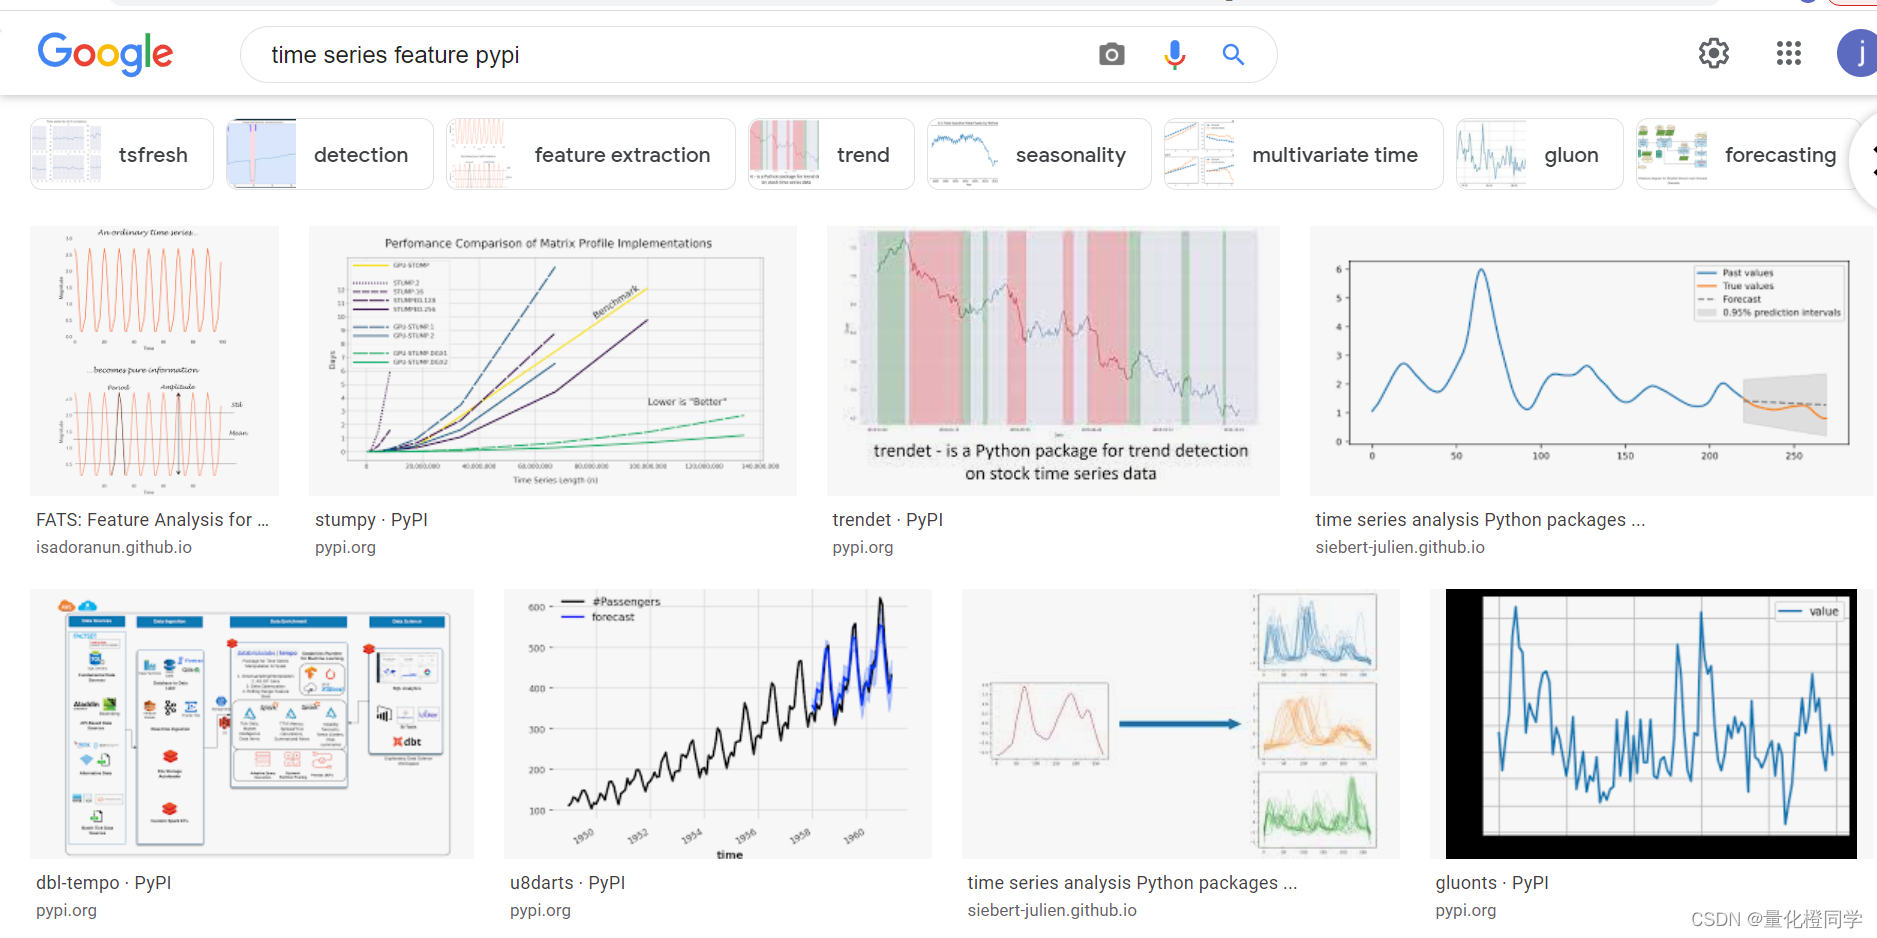Click siebert-julien.github.io under the forecast chart
This screenshot has width=1877, height=938.
pos(1400,547)
